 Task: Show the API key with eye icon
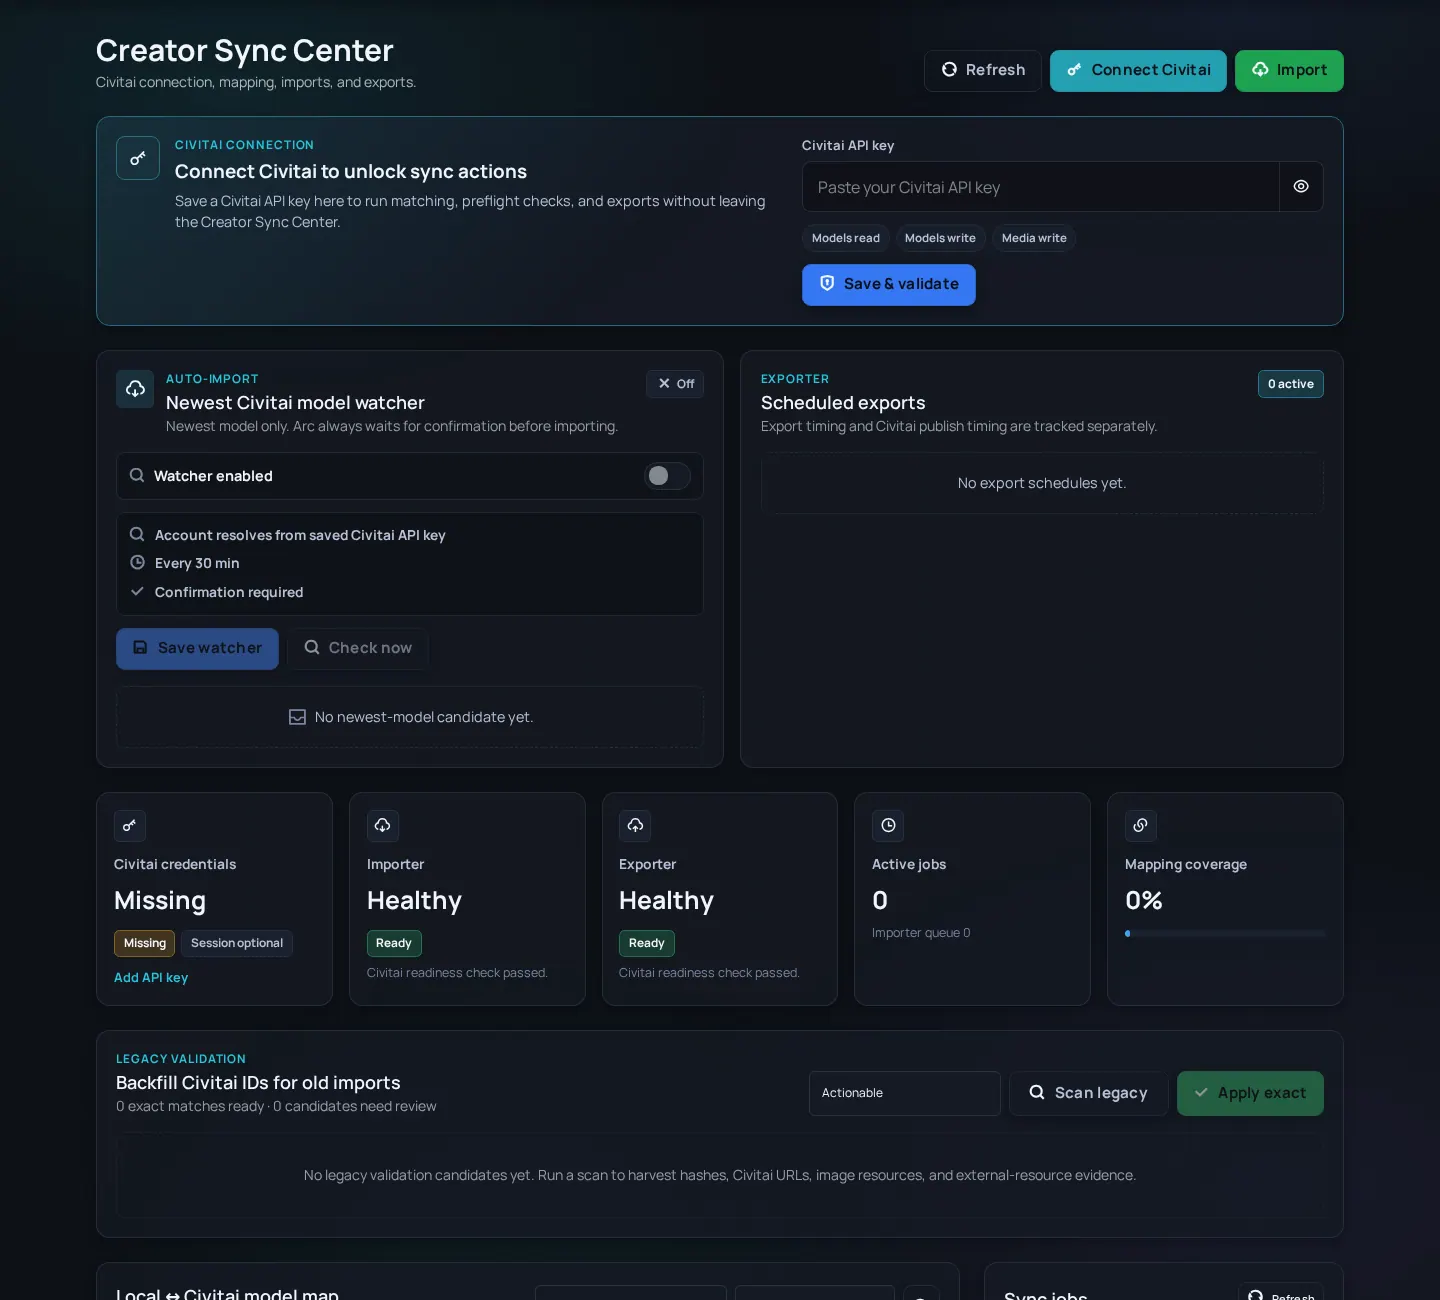[x=1301, y=187]
